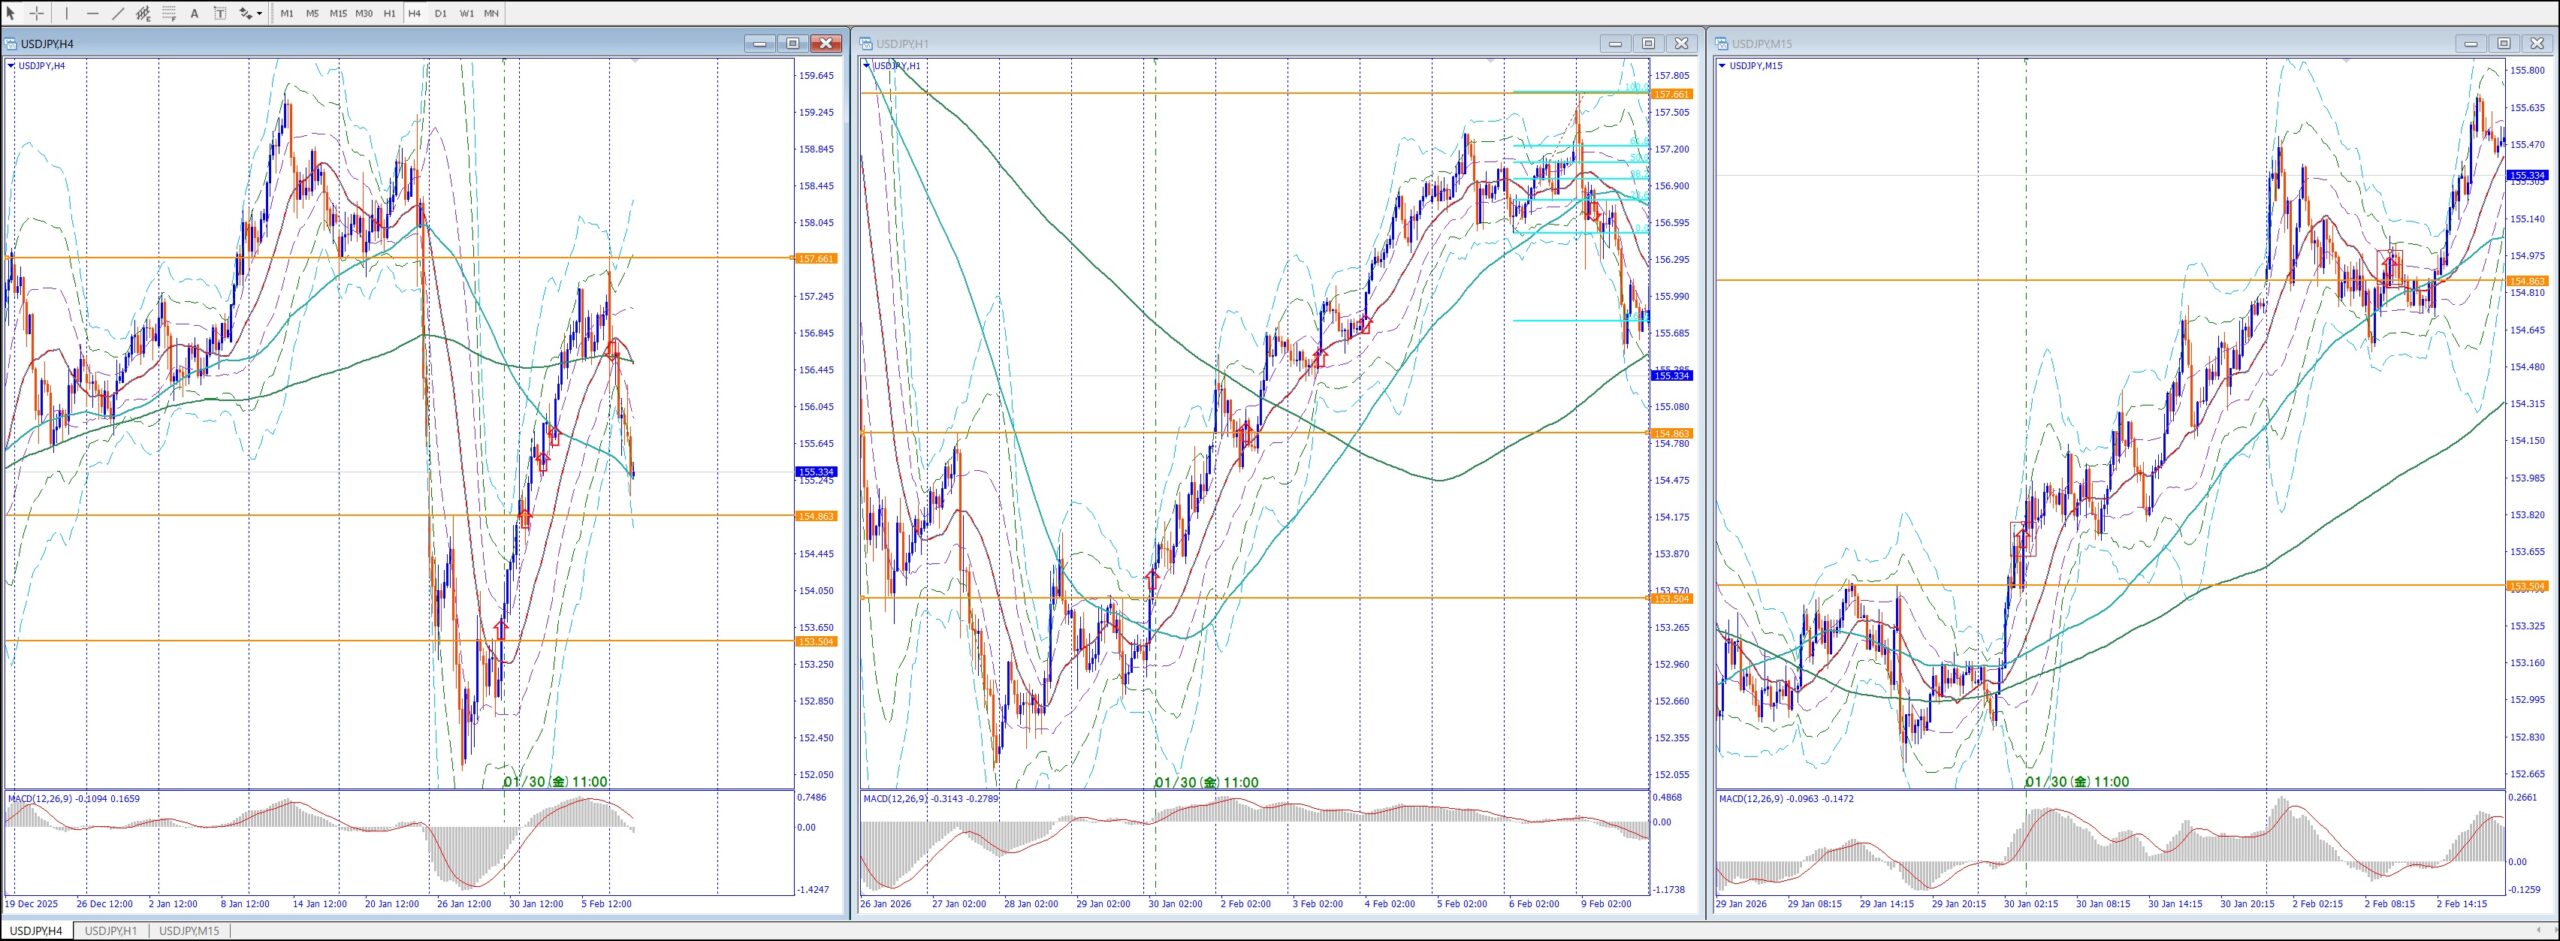Select the equidistant channel tool
Image resolution: width=2560 pixels, height=941 pixels.
(143, 13)
